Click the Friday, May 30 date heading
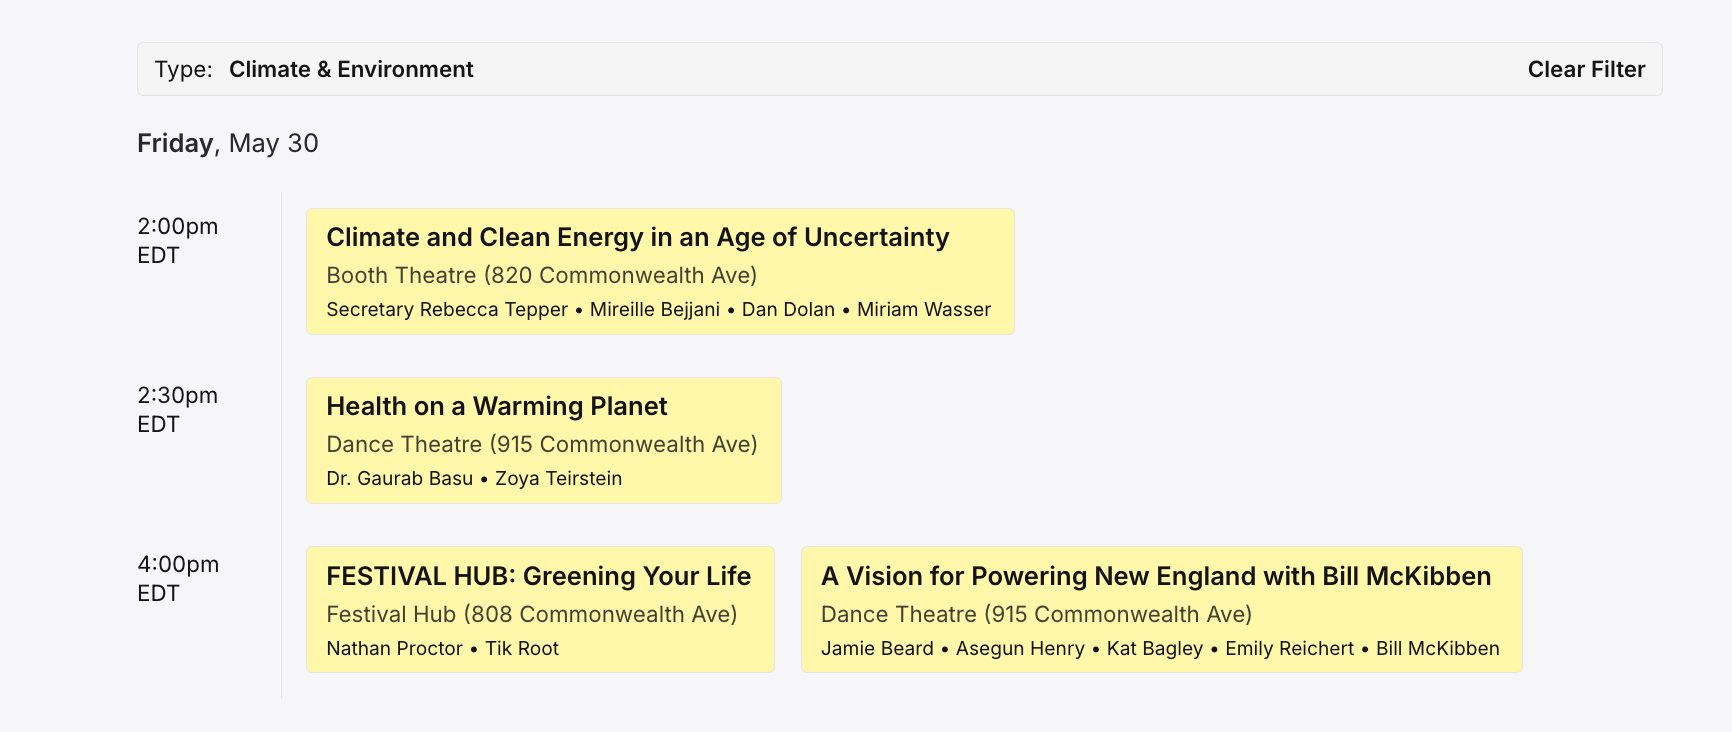Viewport: 1732px width, 732px height. 227,144
